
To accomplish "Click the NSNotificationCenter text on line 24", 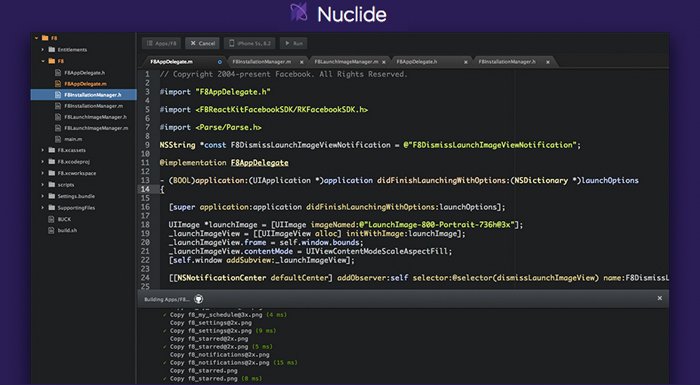I will click(221, 278).
